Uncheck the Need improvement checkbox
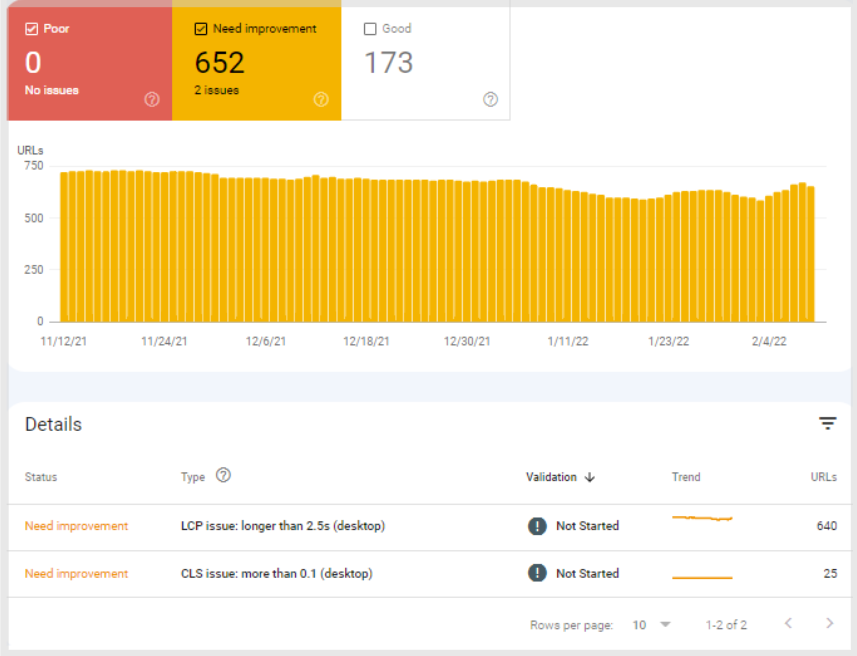 click(x=201, y=29)
